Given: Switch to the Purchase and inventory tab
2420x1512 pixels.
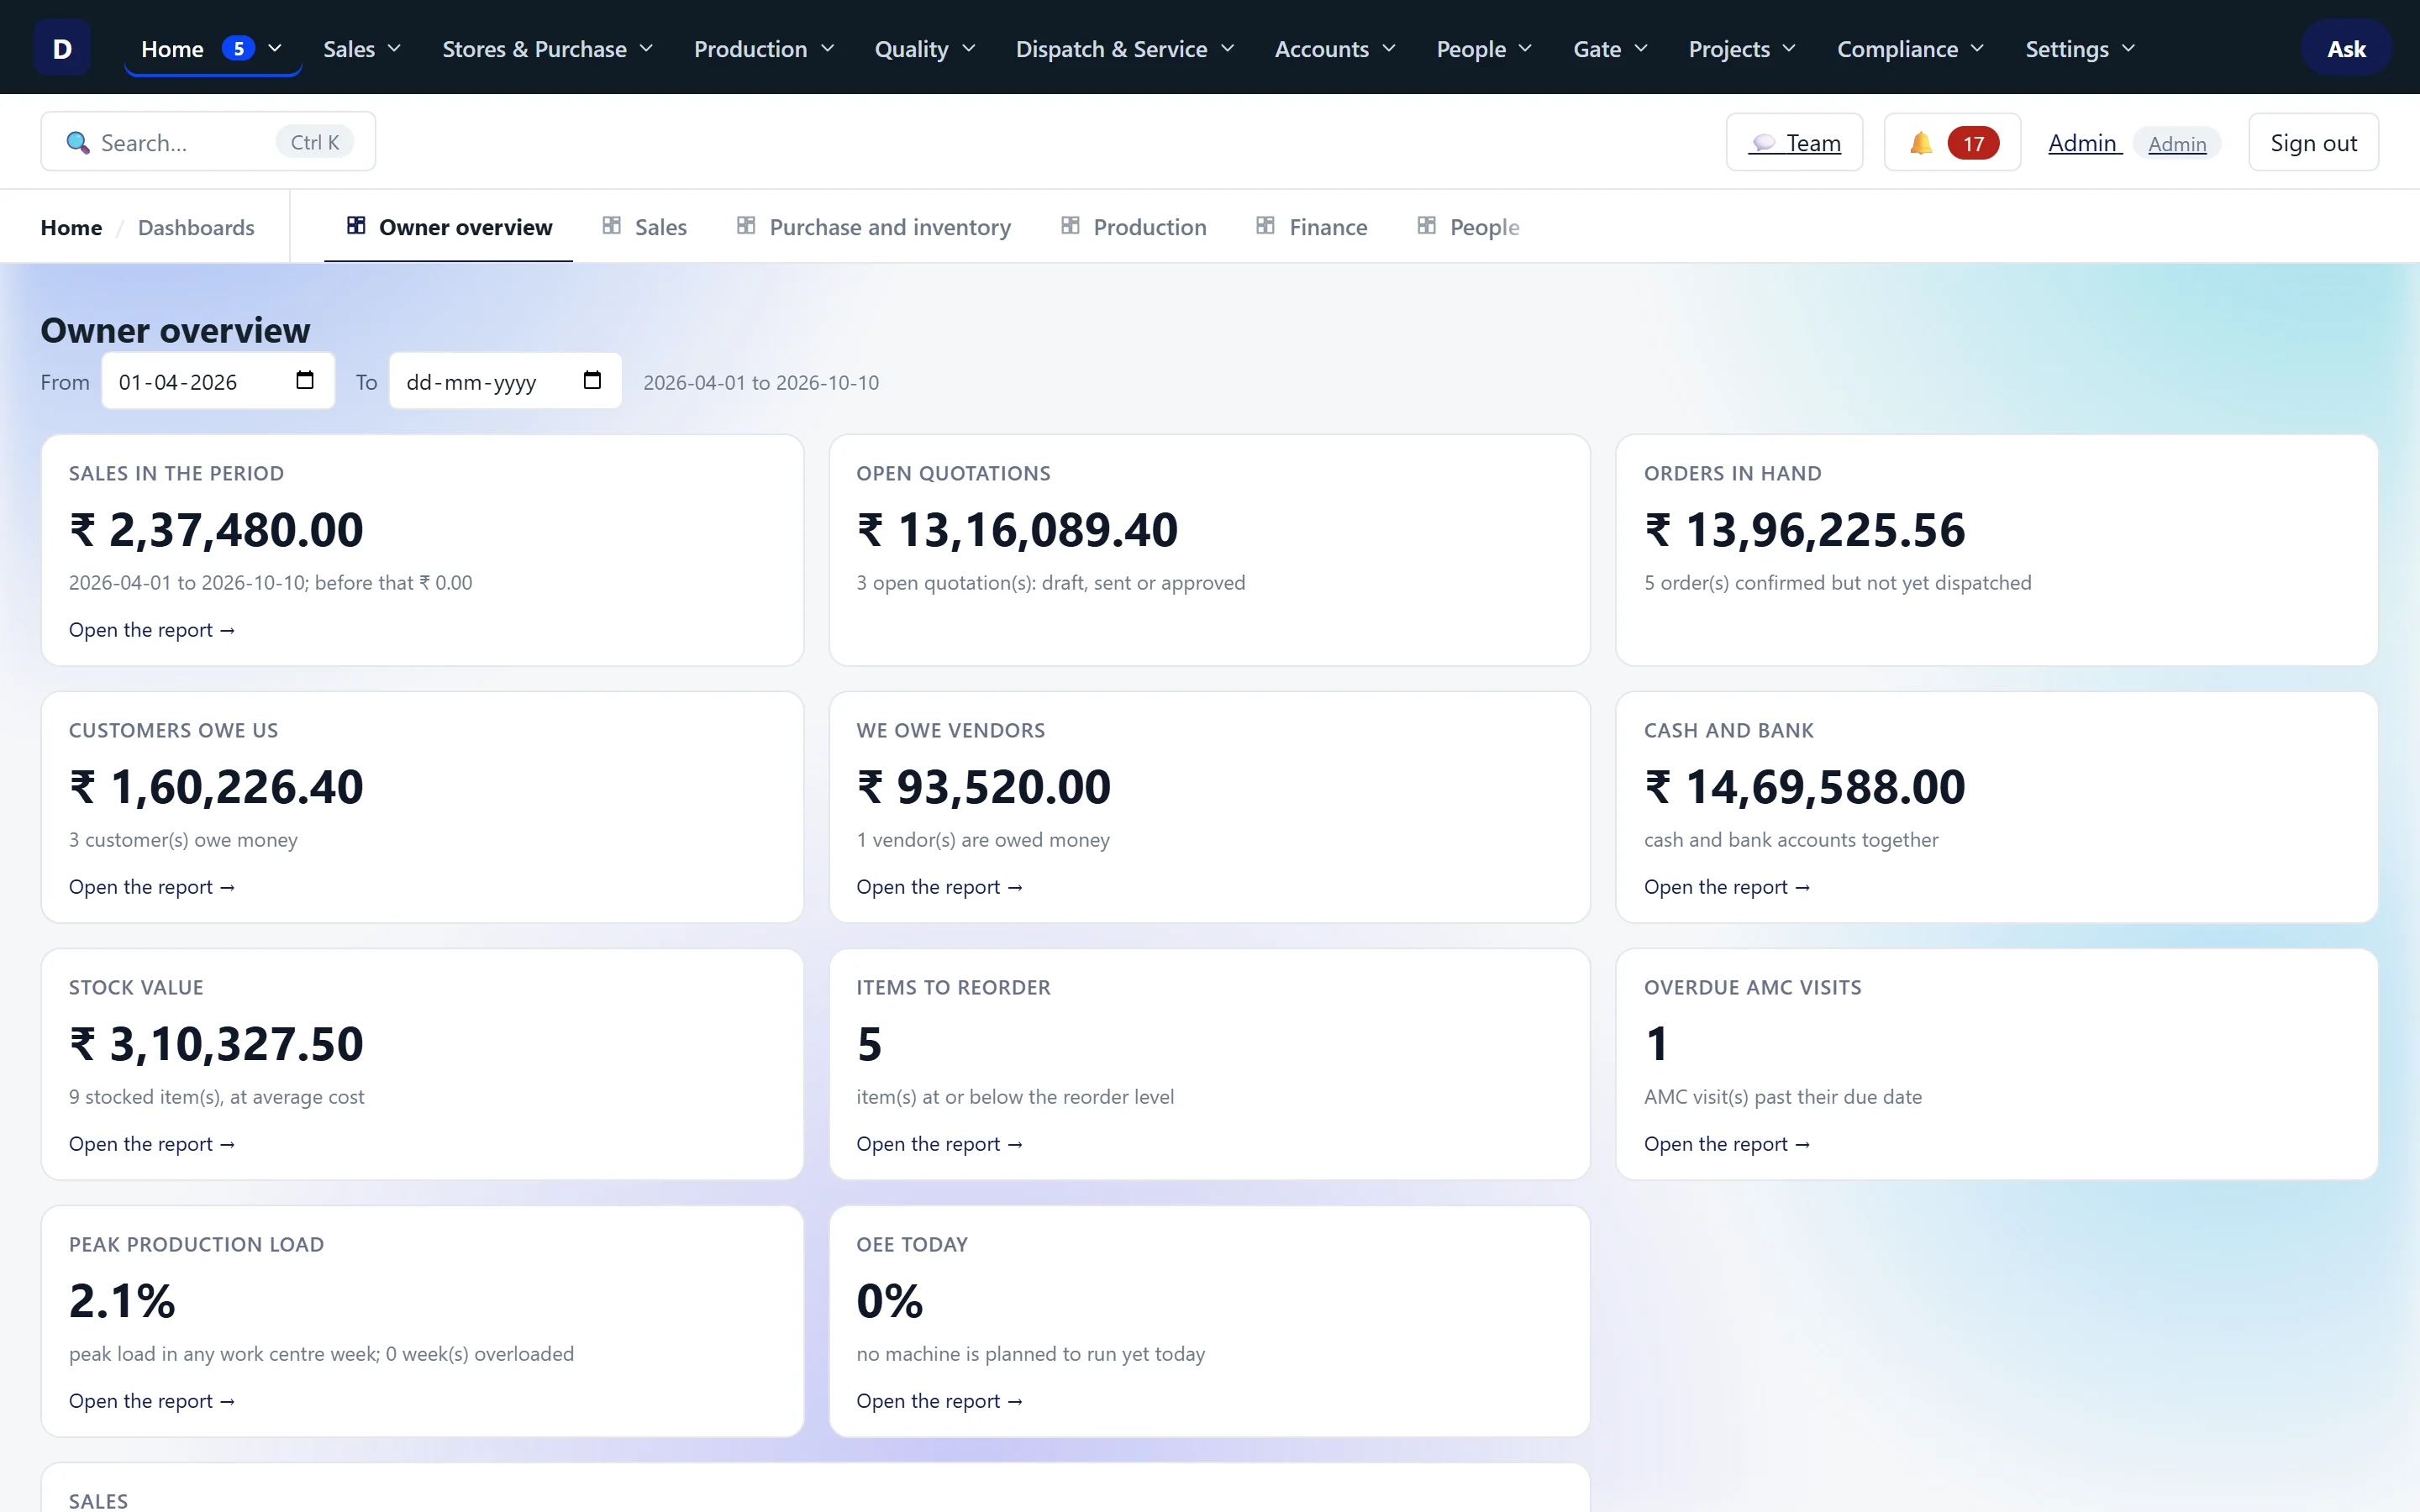Looking at the screenshot, I should 873,227.
